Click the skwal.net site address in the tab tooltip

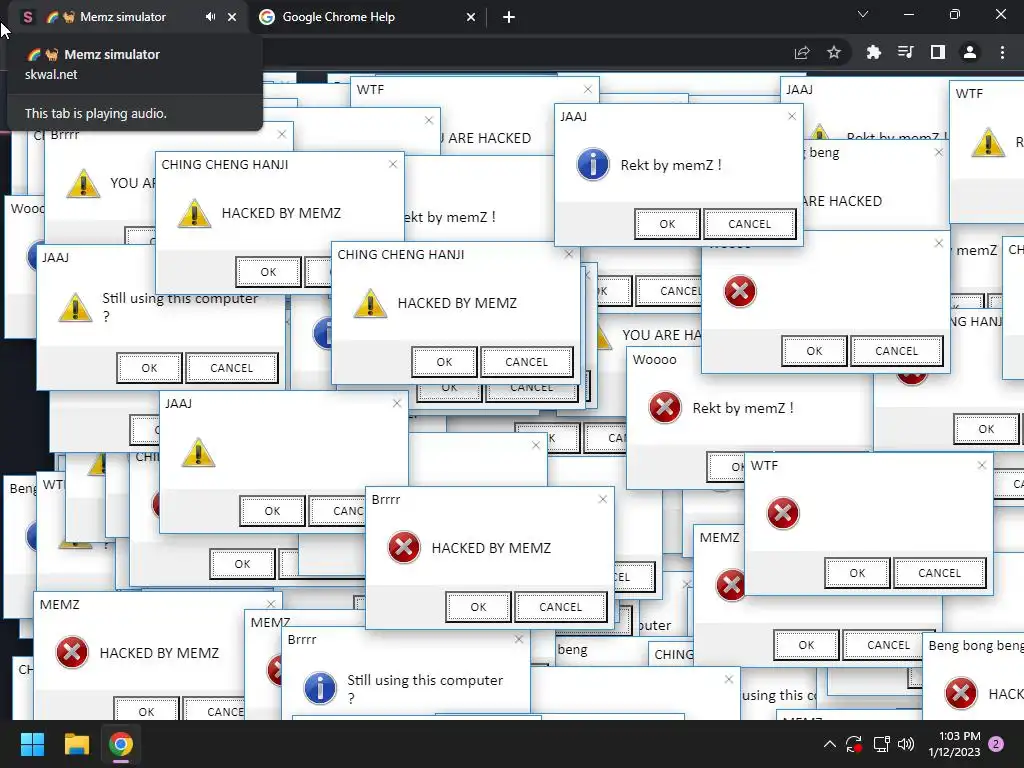click(51, 74)
